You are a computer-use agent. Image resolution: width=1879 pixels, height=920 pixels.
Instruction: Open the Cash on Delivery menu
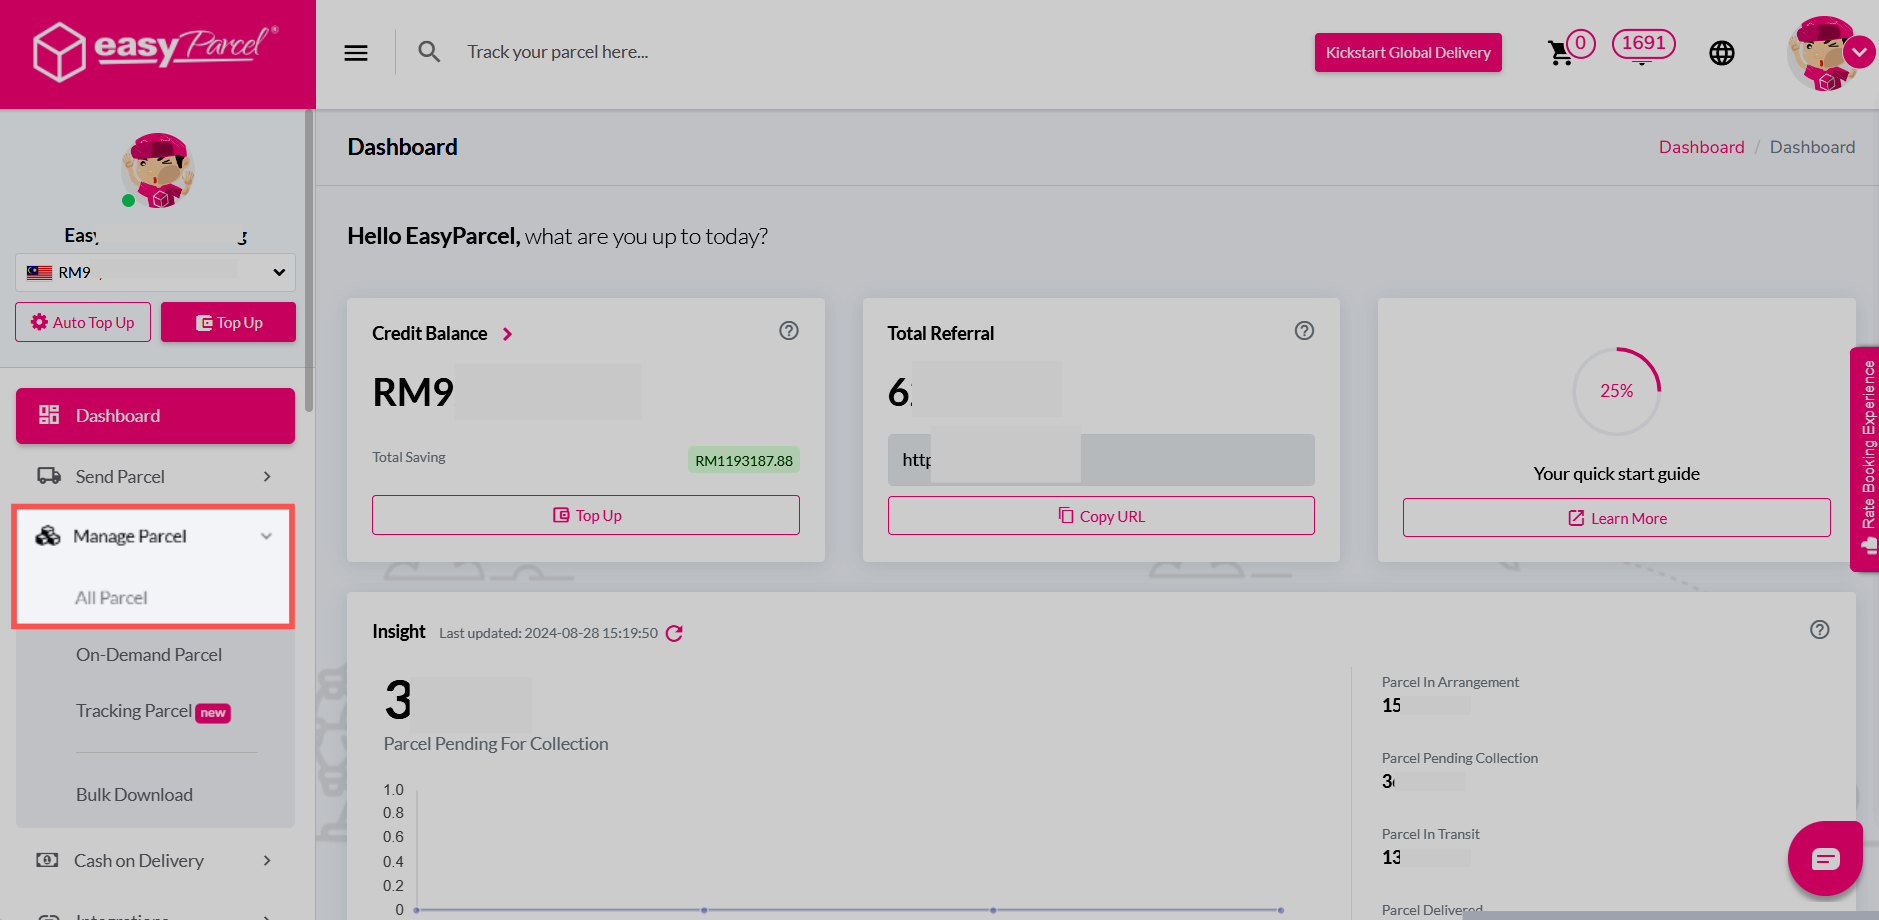pos(155,861)
